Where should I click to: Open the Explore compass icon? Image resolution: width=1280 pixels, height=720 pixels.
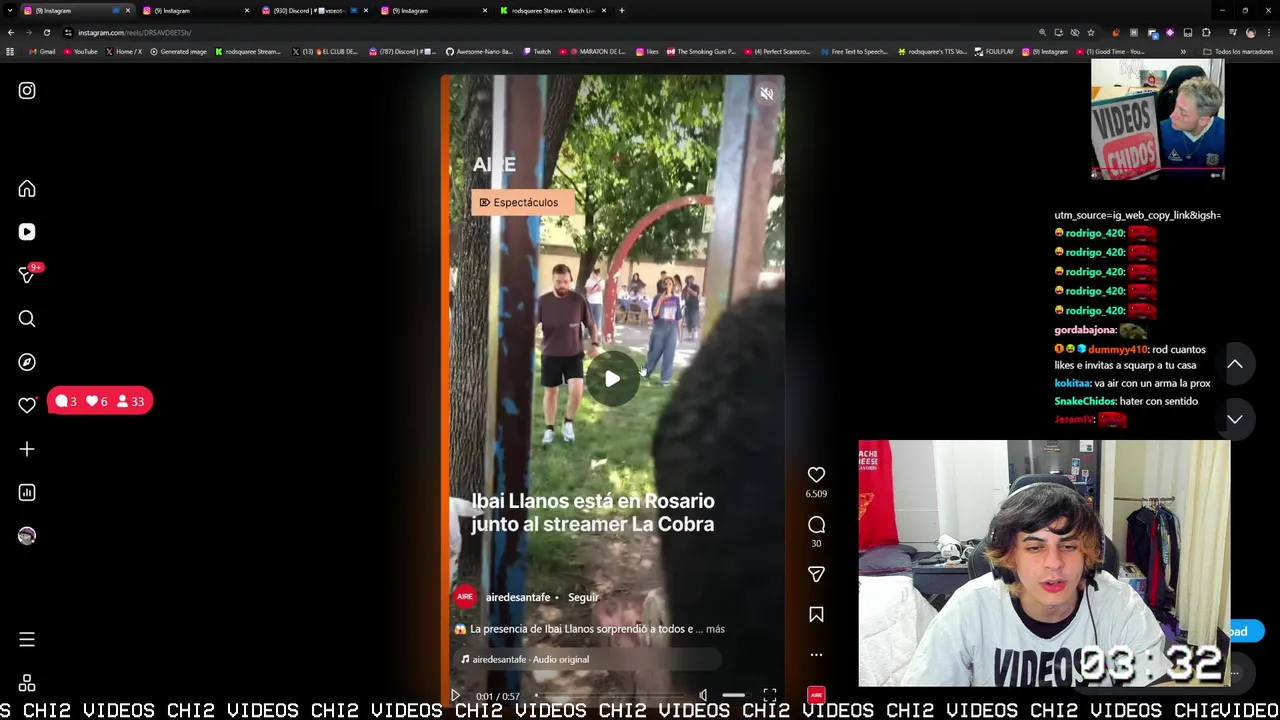coord(27,362)
